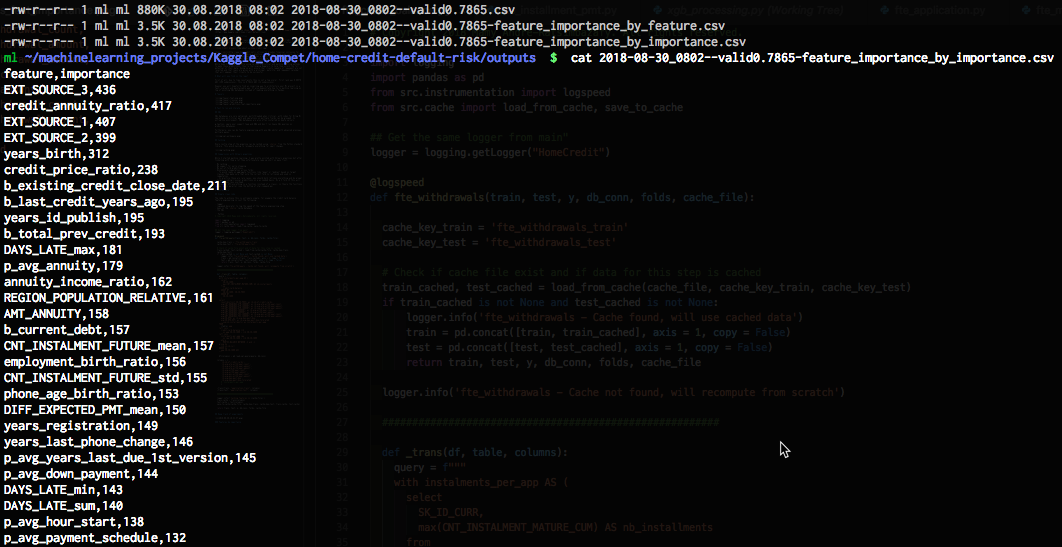Click the b_current_debt,157 line
Viewport: 1062px width, 547px height.
point(67,330)
